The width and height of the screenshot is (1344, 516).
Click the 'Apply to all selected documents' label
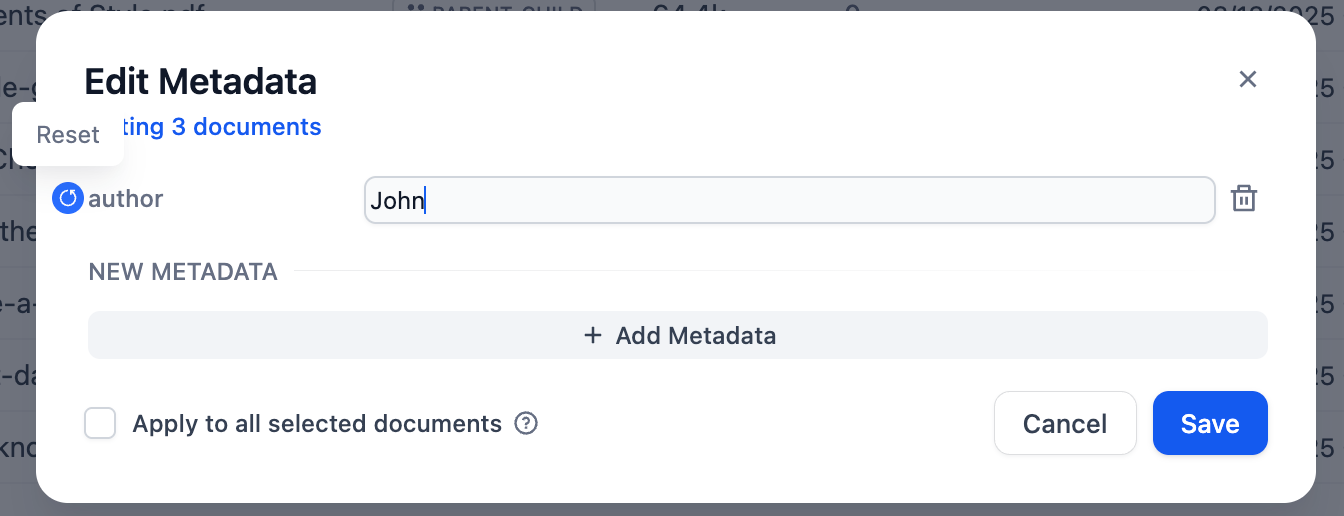(317, 424)
